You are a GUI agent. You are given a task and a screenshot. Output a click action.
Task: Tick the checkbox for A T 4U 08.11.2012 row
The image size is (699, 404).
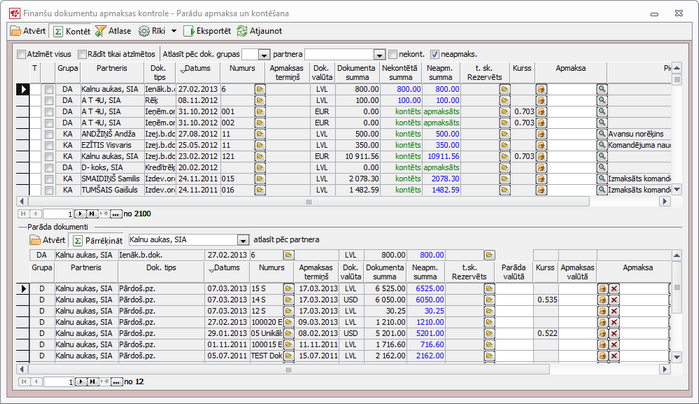(x=49, y=101)
